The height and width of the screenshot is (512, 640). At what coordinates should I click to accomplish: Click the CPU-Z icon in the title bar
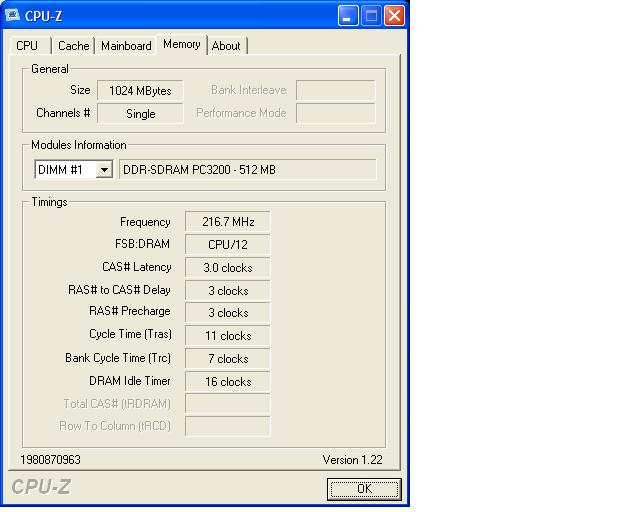13,16
